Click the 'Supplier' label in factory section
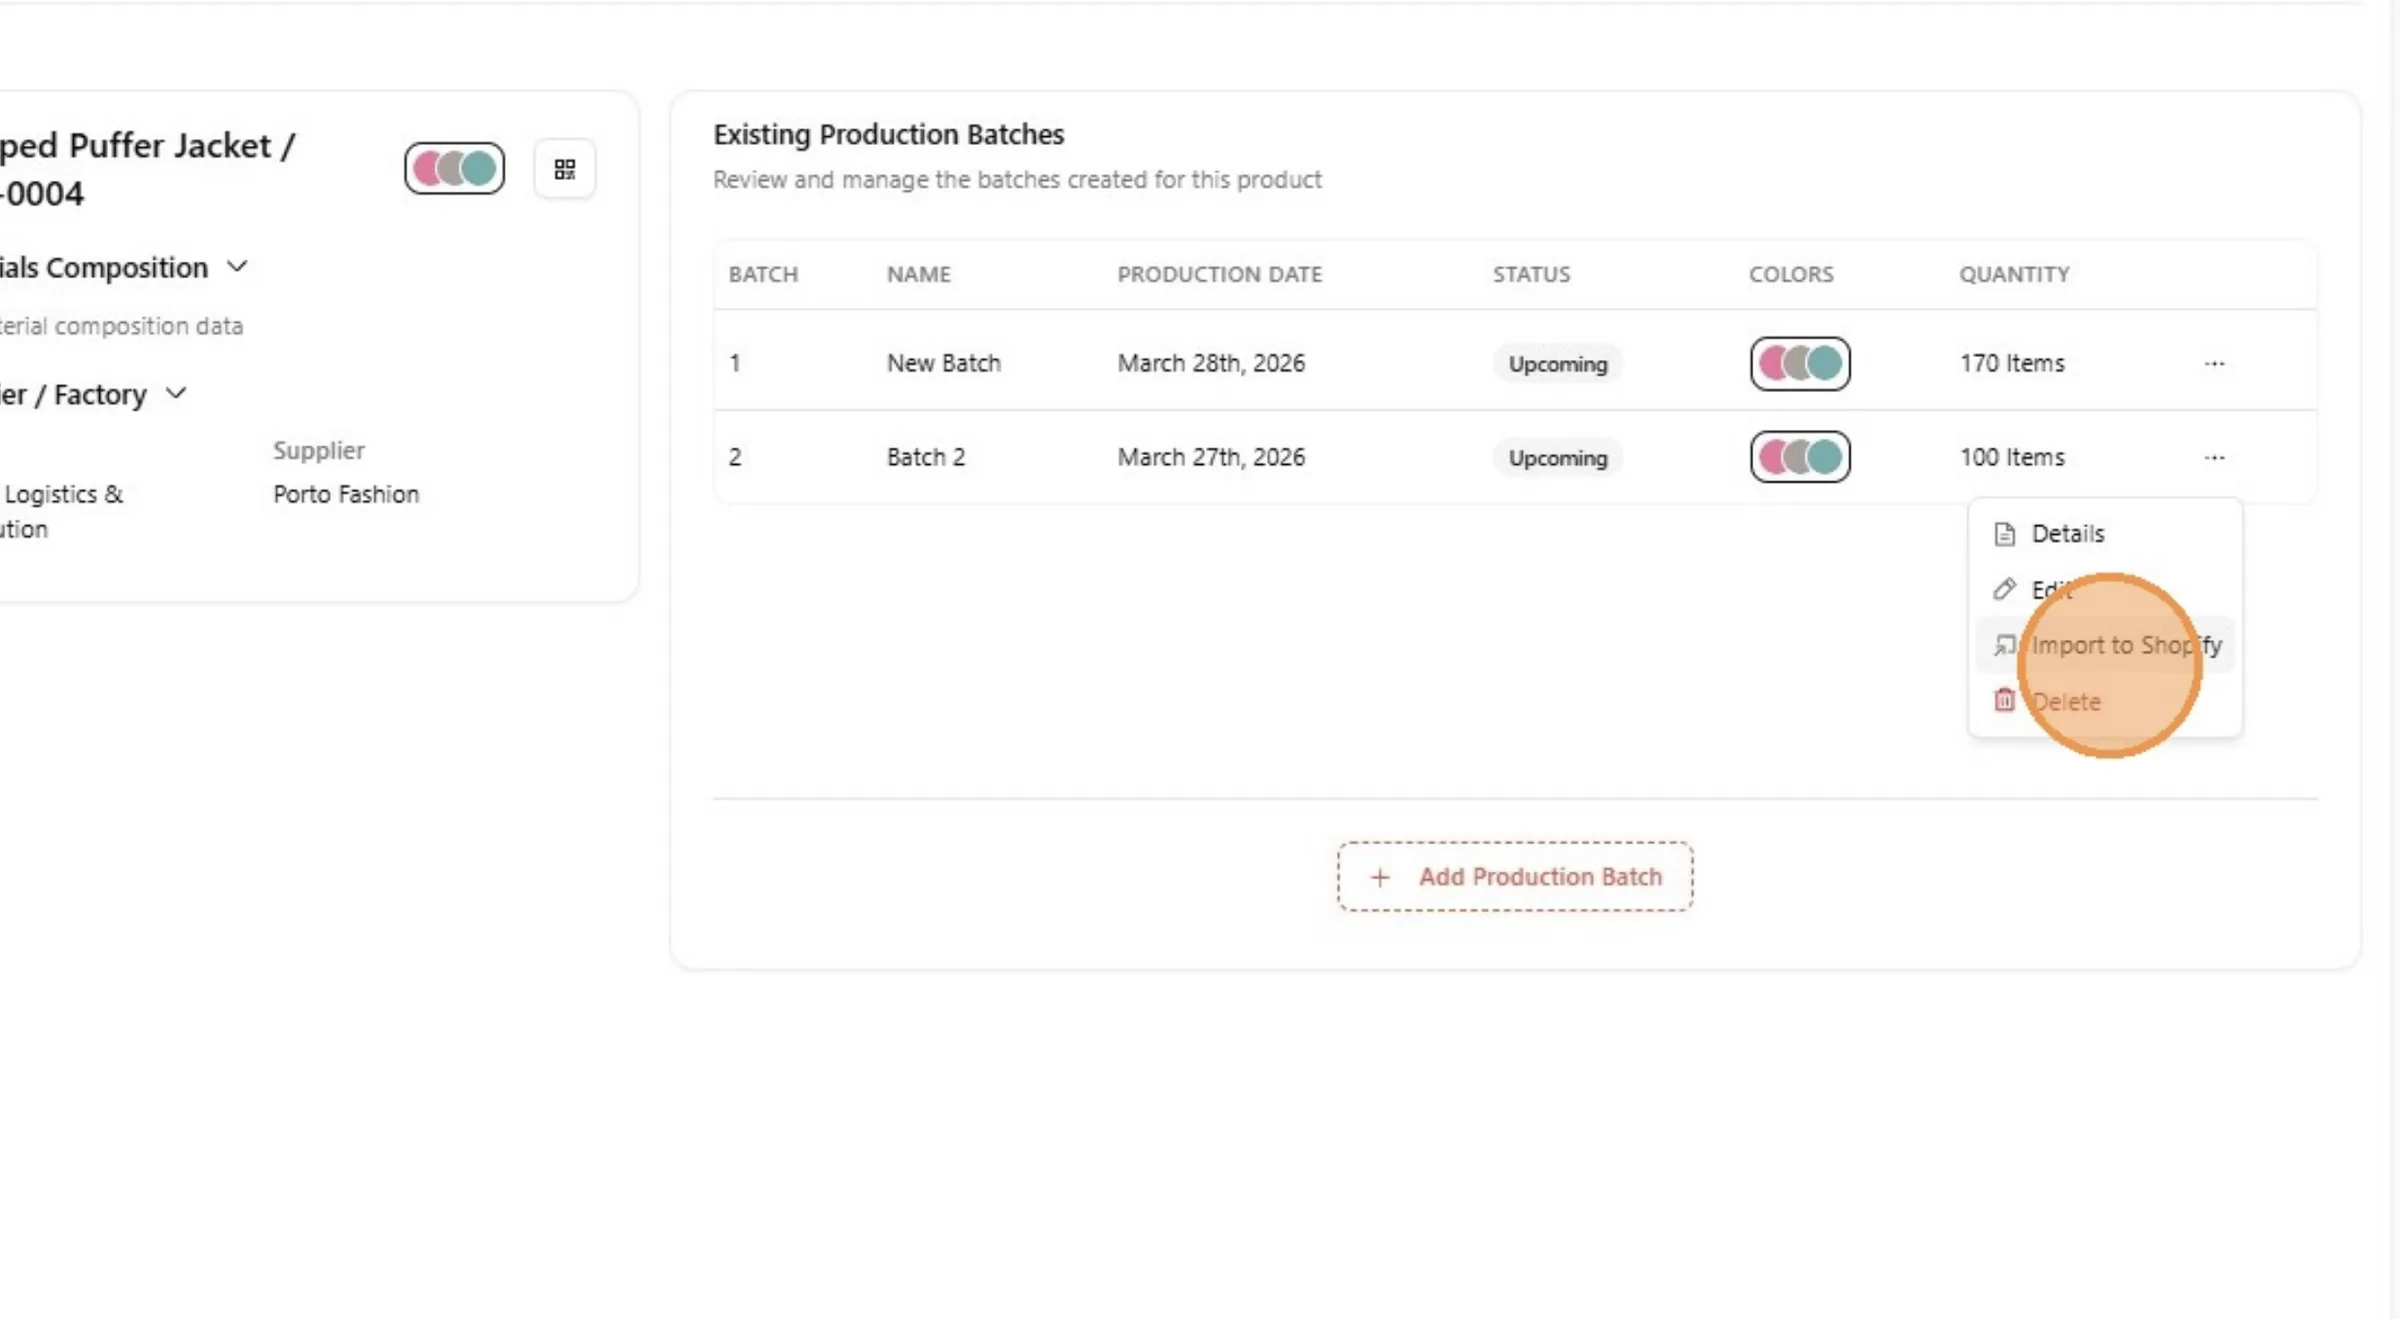This screenshot has width=2400, height=1319. pyautogui.click(x=319, y=450)
